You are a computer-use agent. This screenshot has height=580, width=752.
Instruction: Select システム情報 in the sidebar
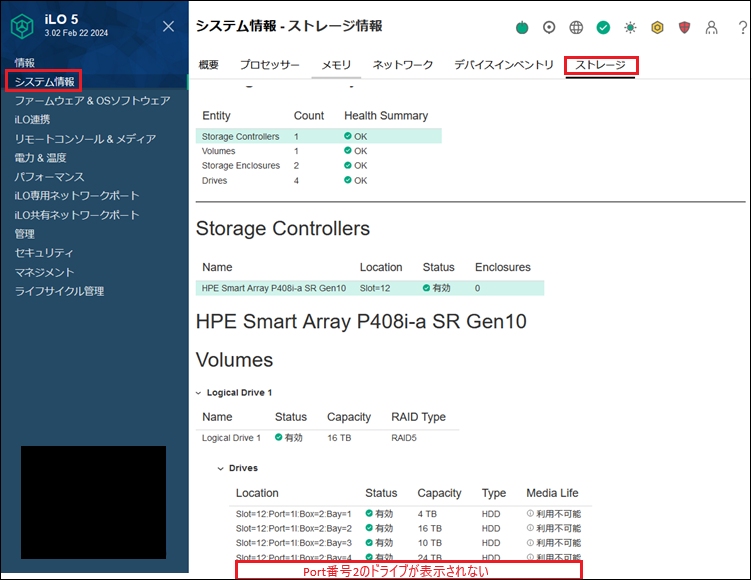(44, 82)
